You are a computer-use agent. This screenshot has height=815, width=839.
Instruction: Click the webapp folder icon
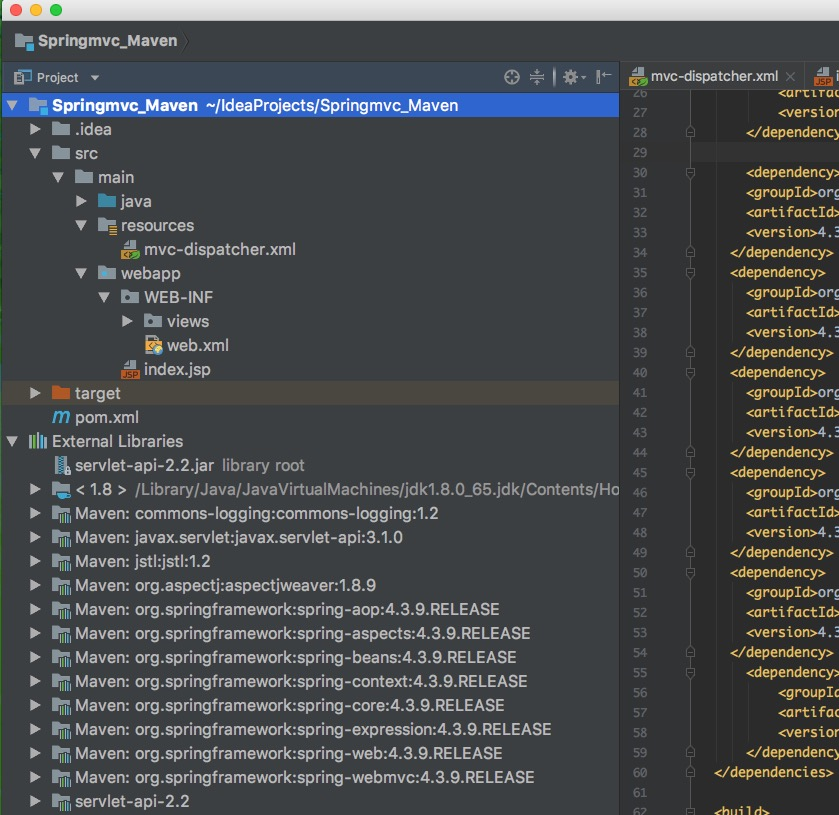[x=107, y=273]
